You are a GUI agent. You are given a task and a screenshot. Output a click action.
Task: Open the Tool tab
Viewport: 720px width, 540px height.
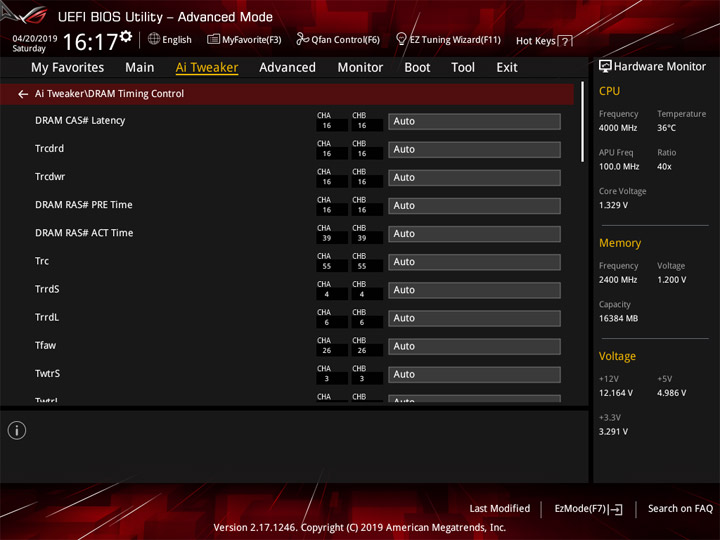pyautogui.click(x=463, y=68)
